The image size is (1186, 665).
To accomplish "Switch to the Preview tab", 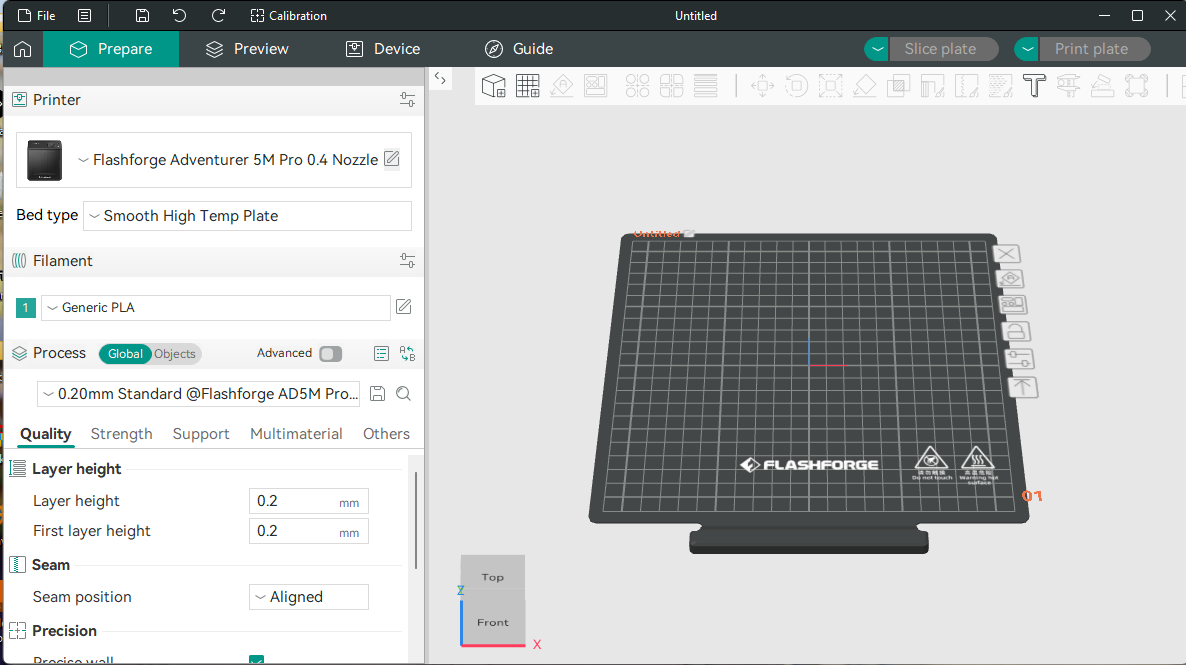I will pyautogui.click(x=247, y=49).
